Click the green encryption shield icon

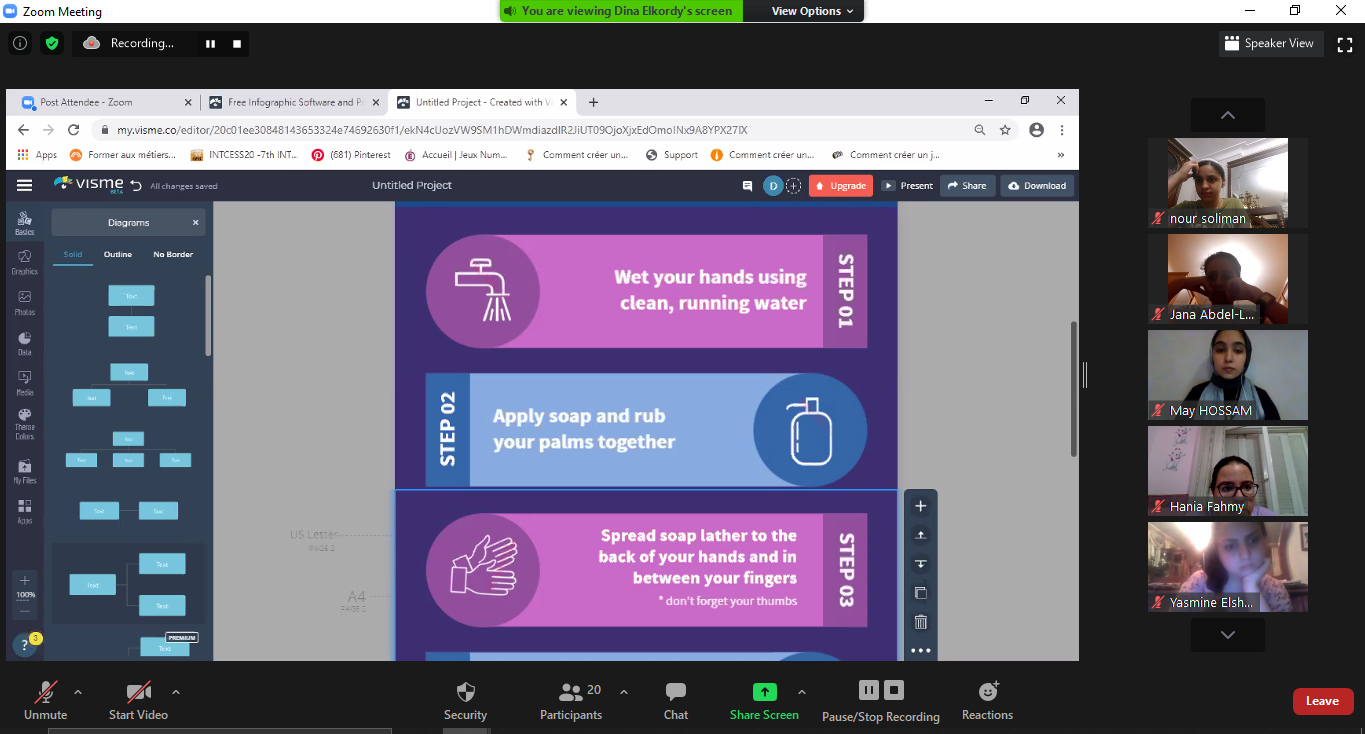(52, 43)
